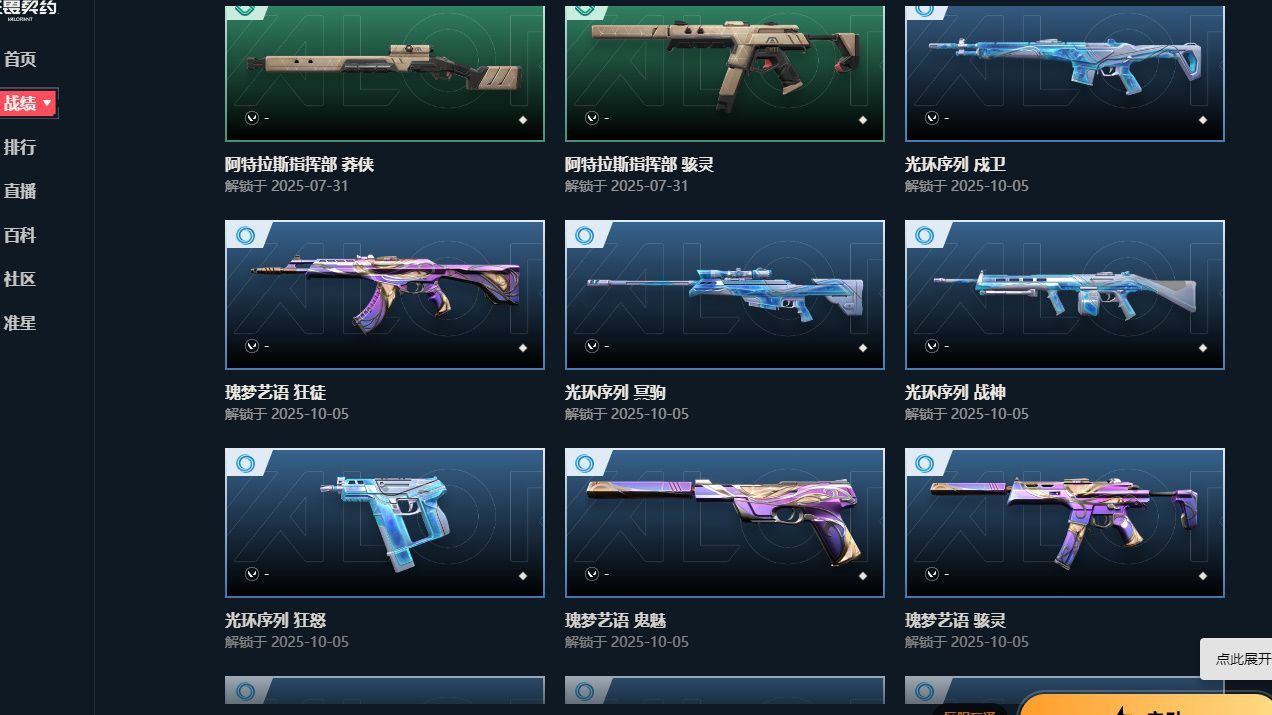1272x715 pixels.
Task: Open 瑰梦艺语 鬼魅 skin title link
Action: (627, 621)
